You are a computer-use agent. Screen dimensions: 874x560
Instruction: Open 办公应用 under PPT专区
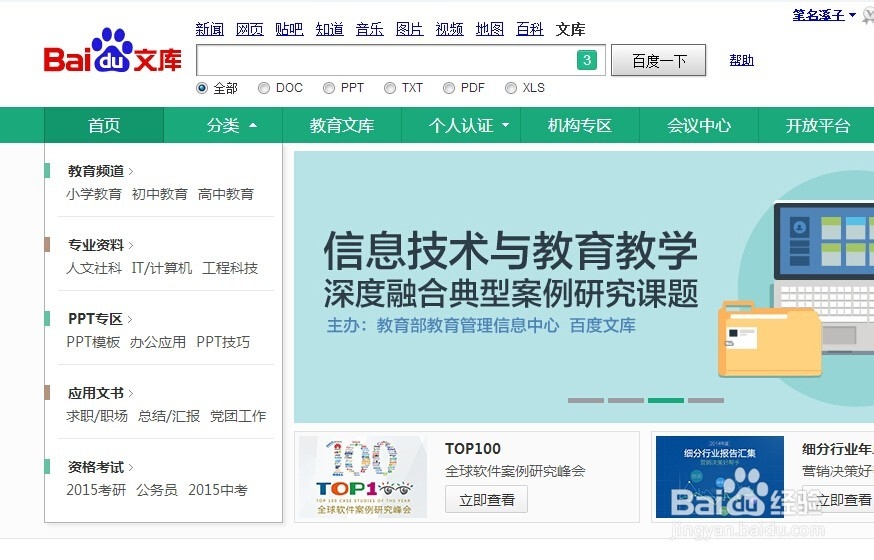point(158,342)
